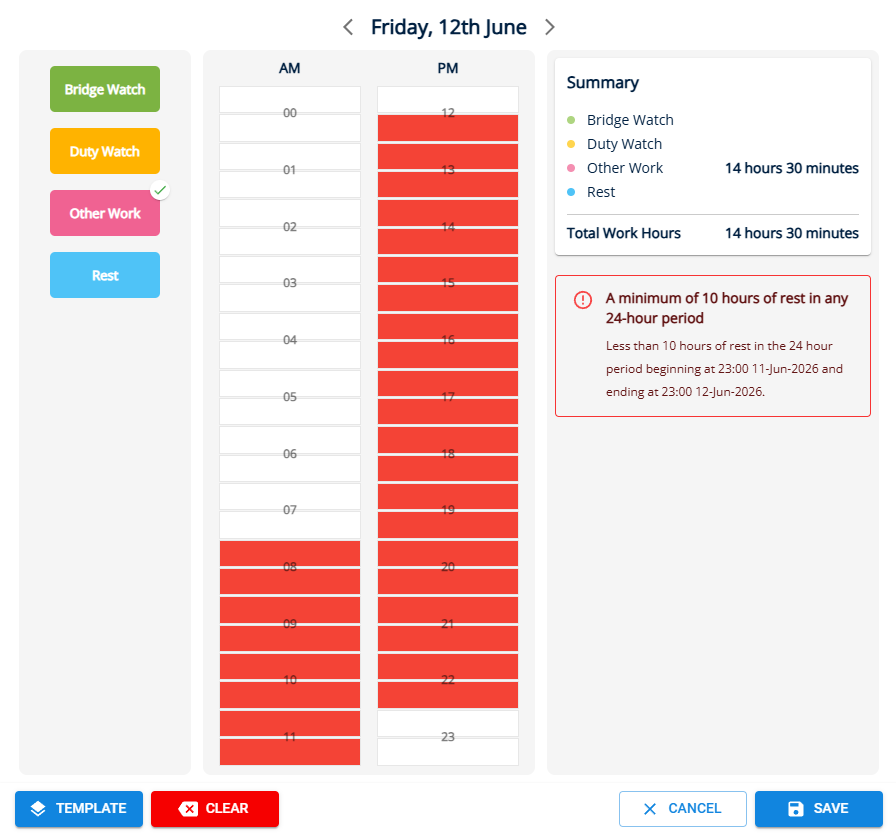This screenshot has width=896, height=838.
Task: Mark the empty 12:00–12:30 PM slot
Action: coord(448,99)
